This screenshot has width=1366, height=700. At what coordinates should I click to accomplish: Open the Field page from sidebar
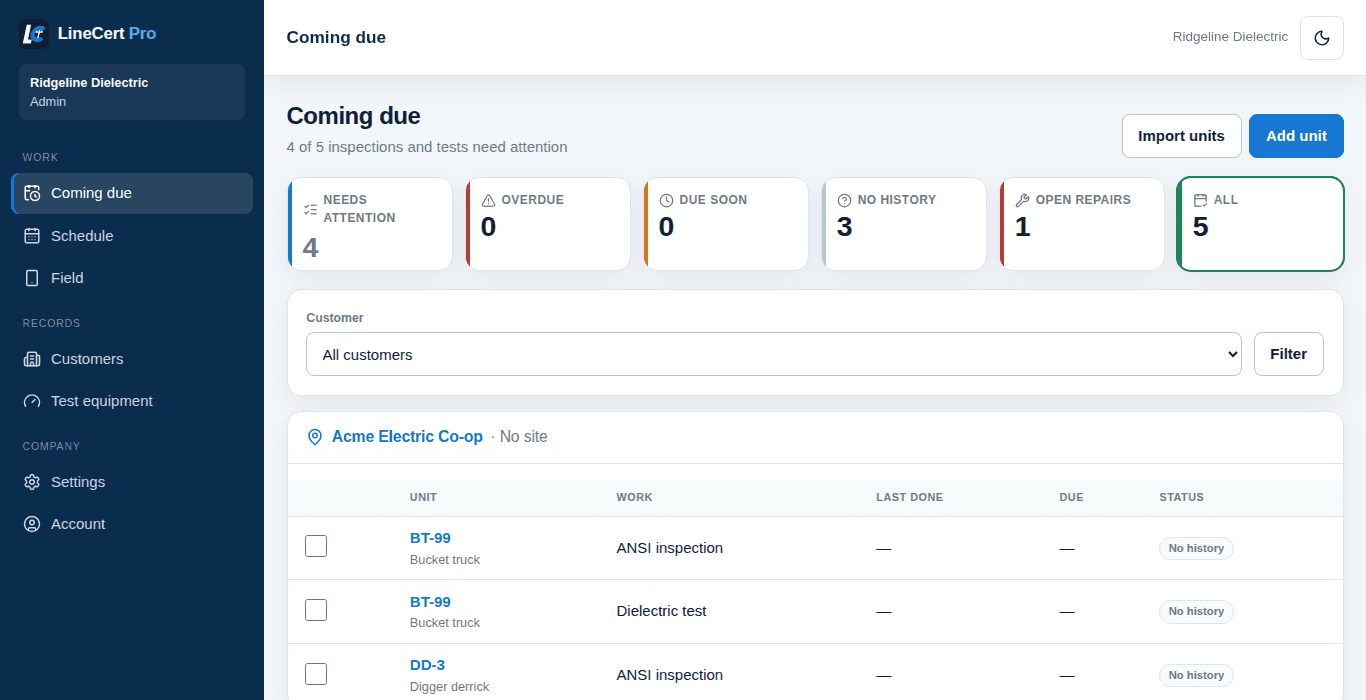pos(132,278)
